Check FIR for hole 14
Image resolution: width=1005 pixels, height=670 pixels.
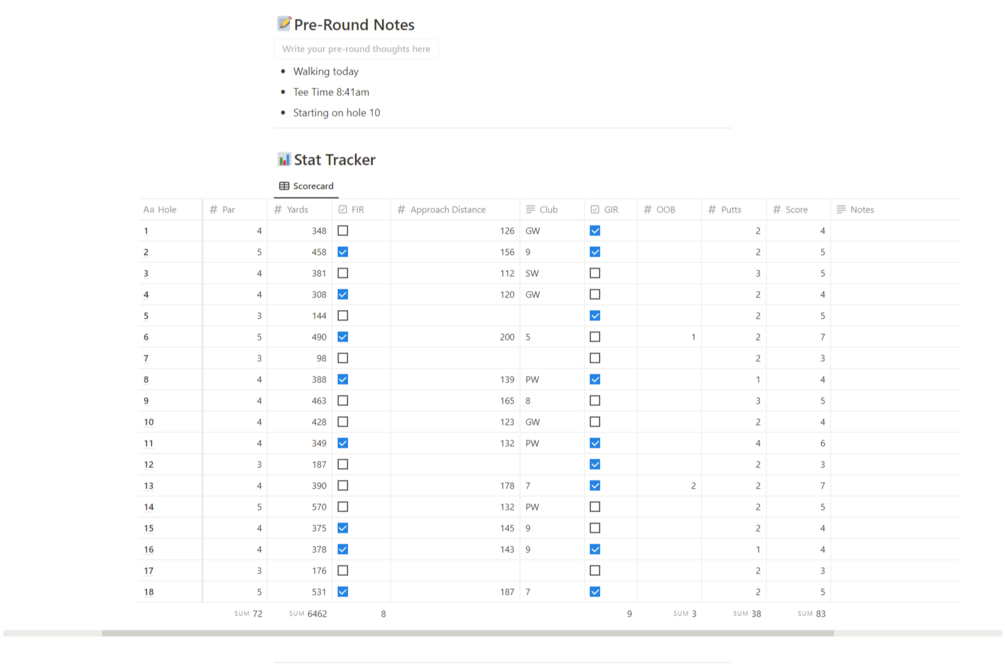point(343,507)
